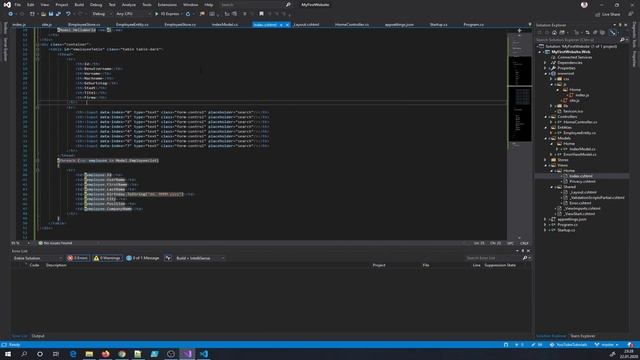Toggle the 0 Warnings filter
640x360 pixels.
pos(107,258)
